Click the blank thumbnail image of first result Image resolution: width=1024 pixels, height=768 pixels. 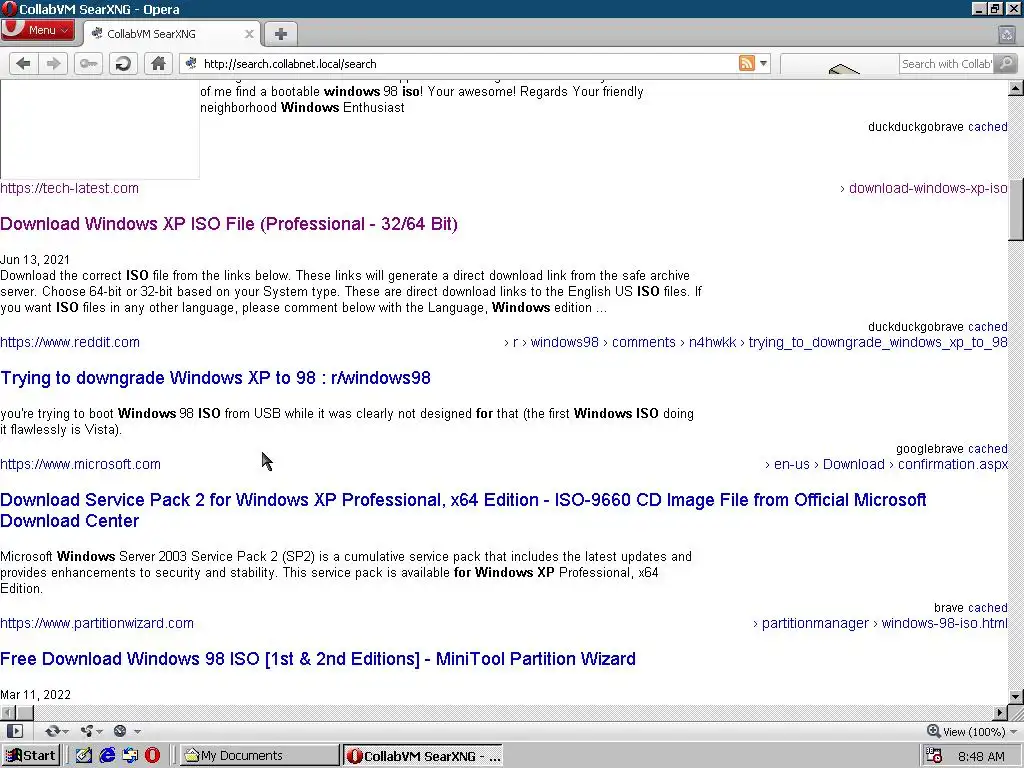tap(99, 129)
